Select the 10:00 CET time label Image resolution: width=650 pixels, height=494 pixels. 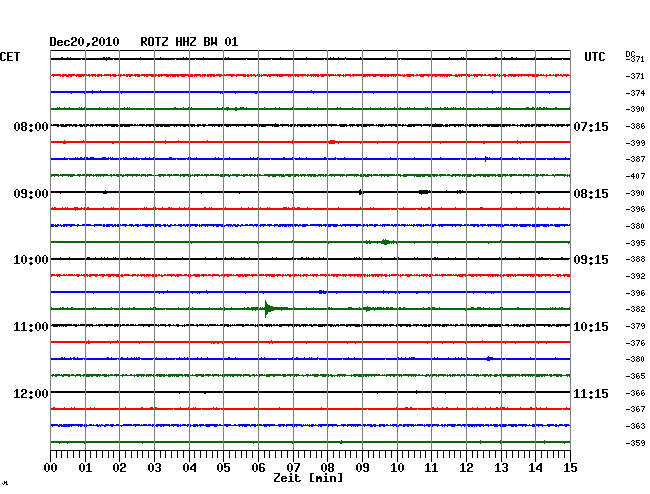click(31, 260)
